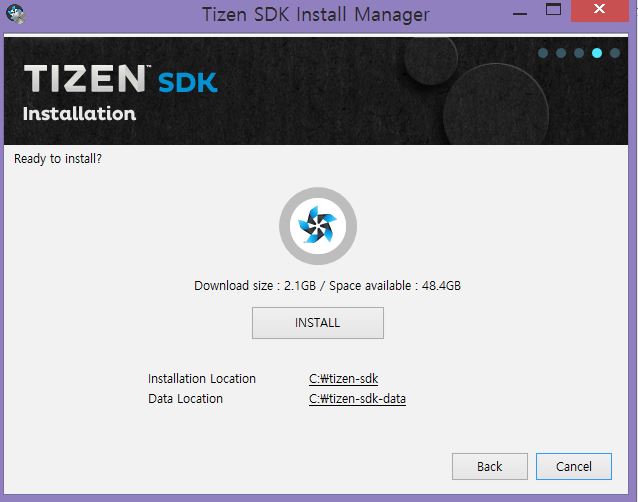The image size is (638, 502).
Task: Go Back to the previous step
Action: tap(489, 466)
